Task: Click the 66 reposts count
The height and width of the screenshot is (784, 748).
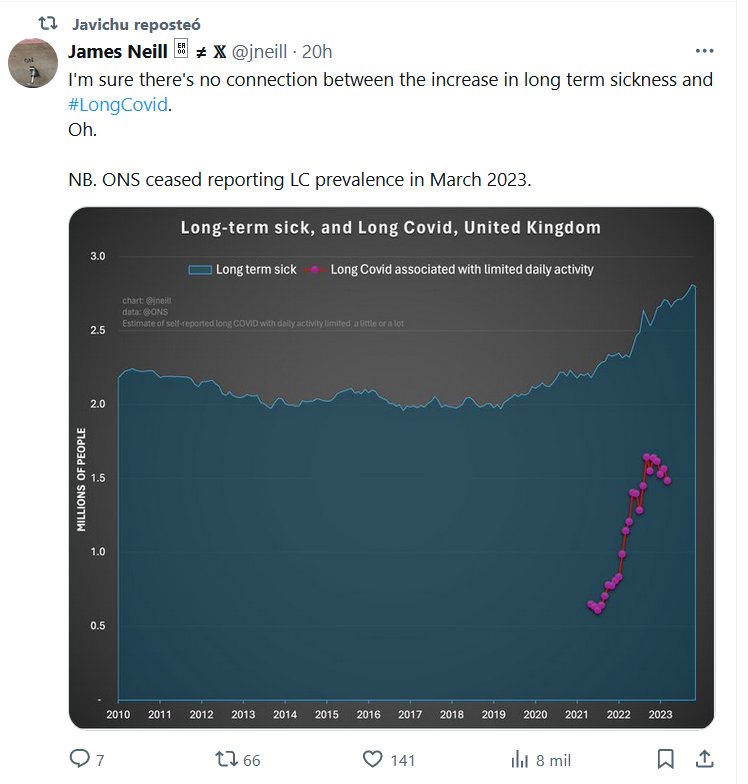Action: pyautogui.click(x=251, y=760)
